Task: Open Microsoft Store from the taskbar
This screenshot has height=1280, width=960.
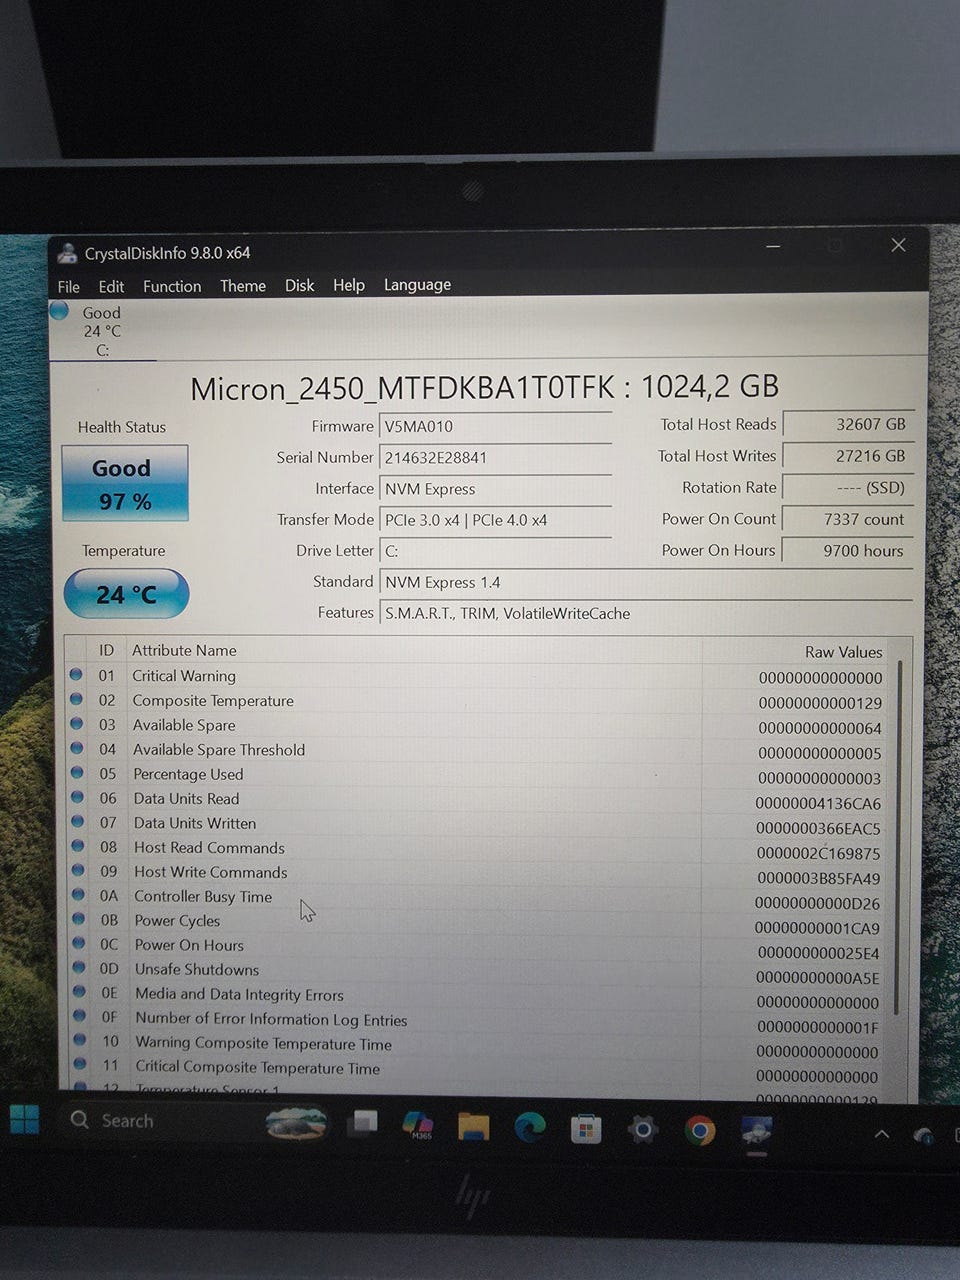Action: 586,1130
